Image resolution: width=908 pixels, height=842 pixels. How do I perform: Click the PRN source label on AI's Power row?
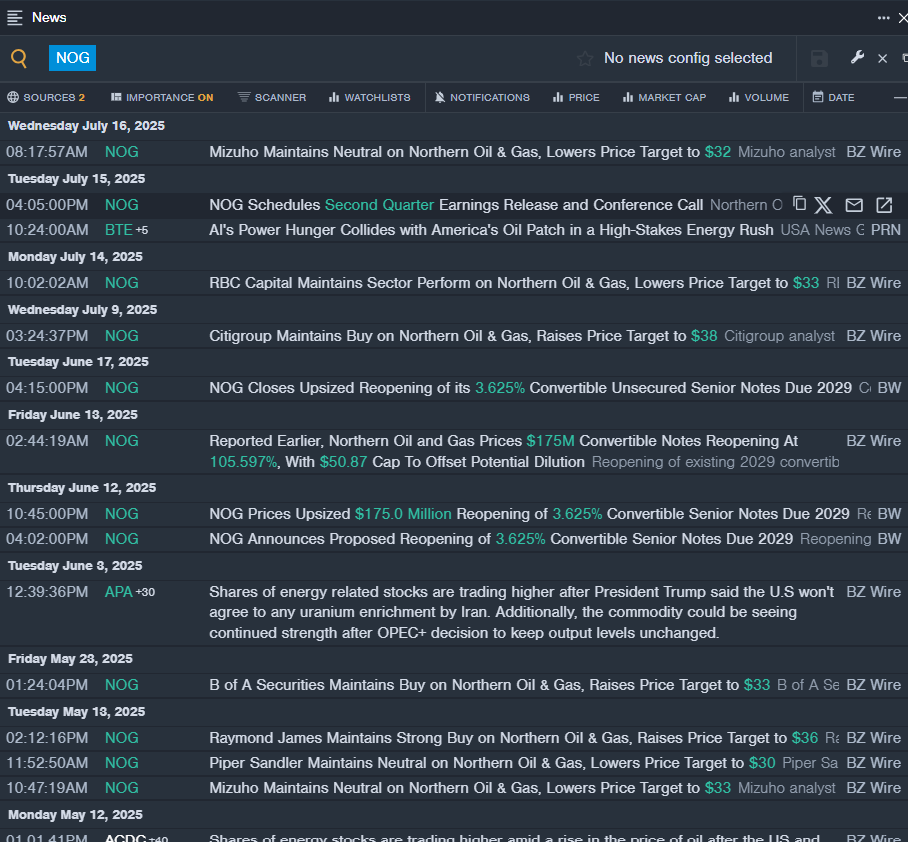[885, 230]
